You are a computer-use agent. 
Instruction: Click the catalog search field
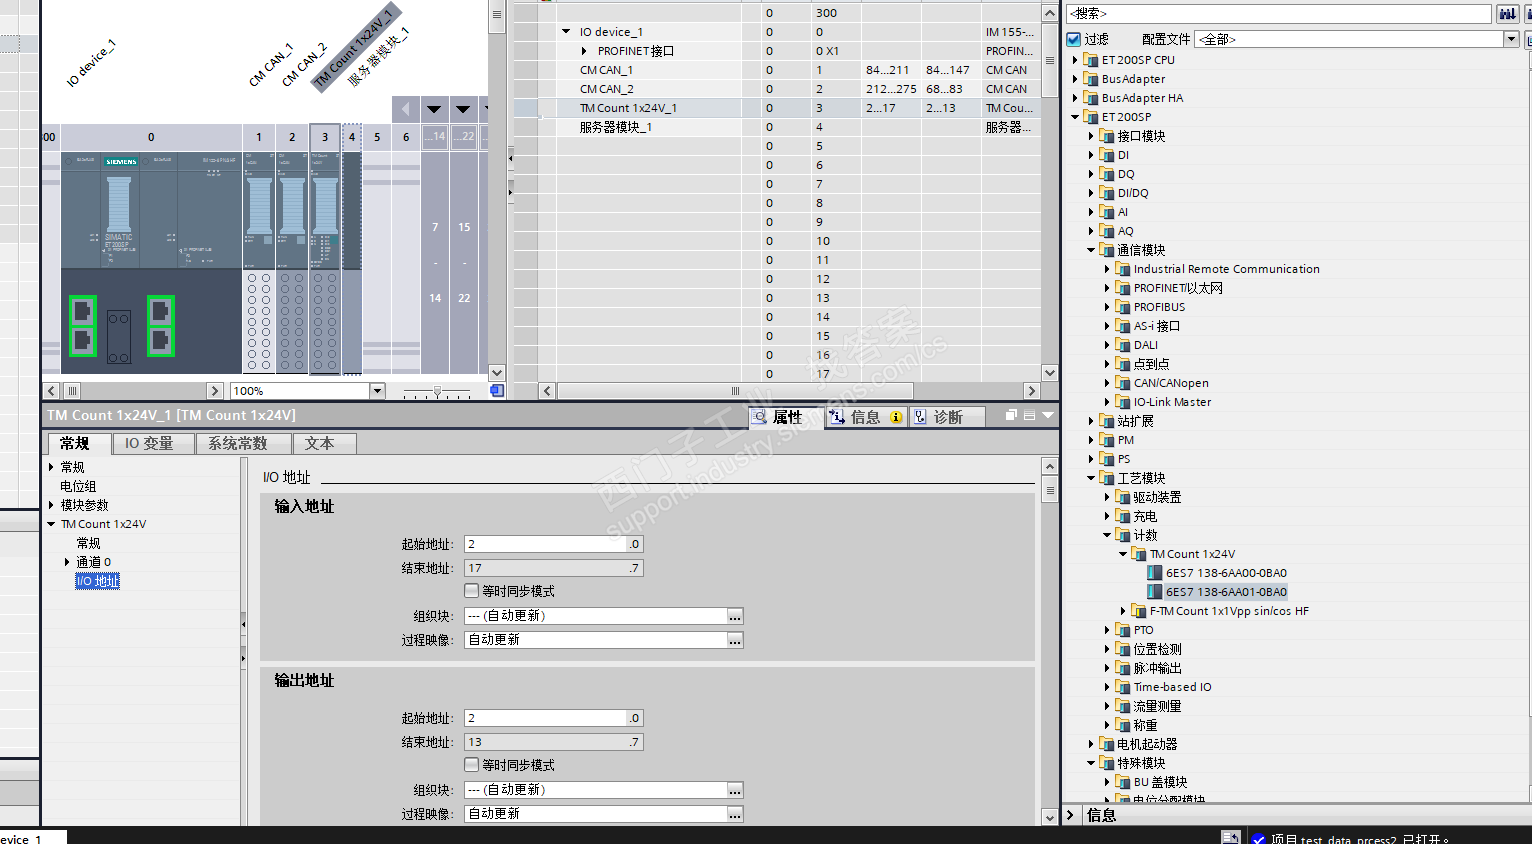(x=1279, y=13)
